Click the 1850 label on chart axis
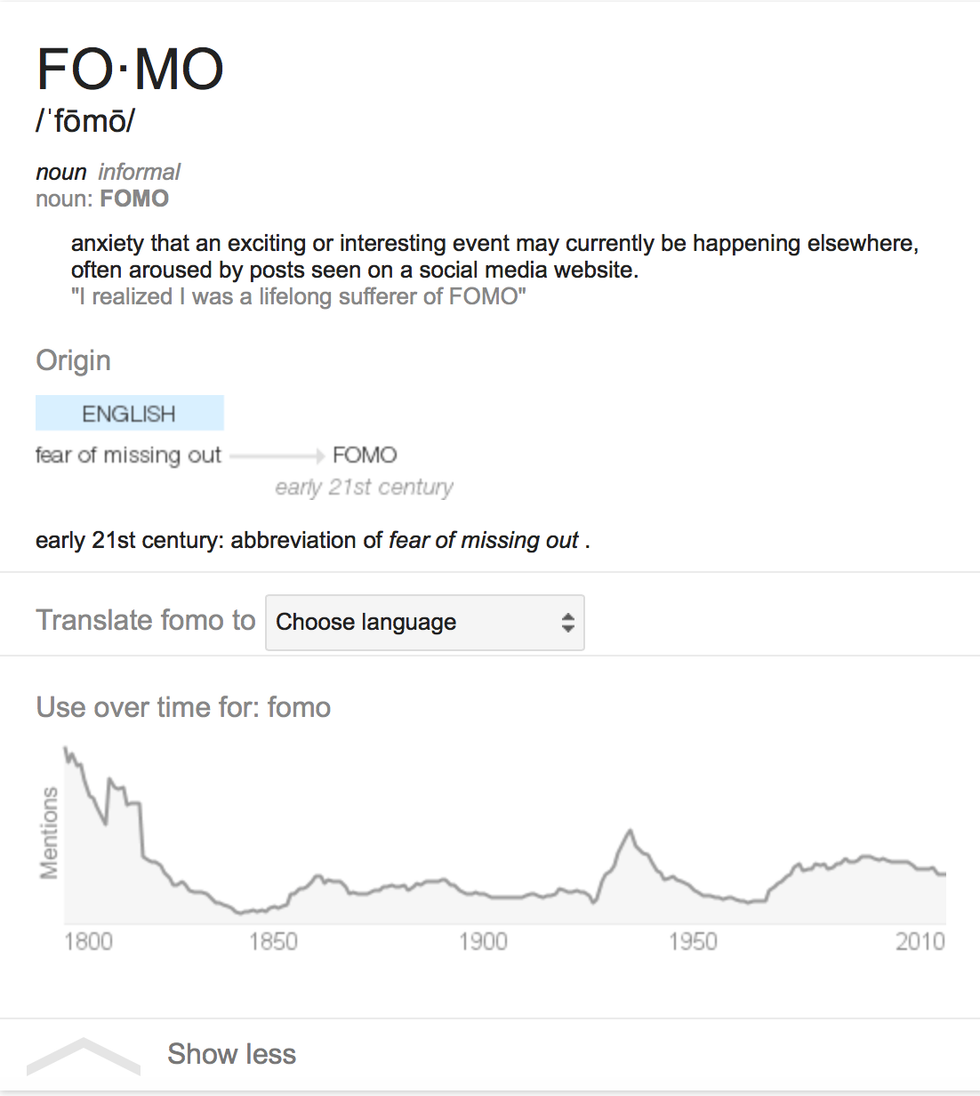The image size is (980, 1096). coord(272,942)
